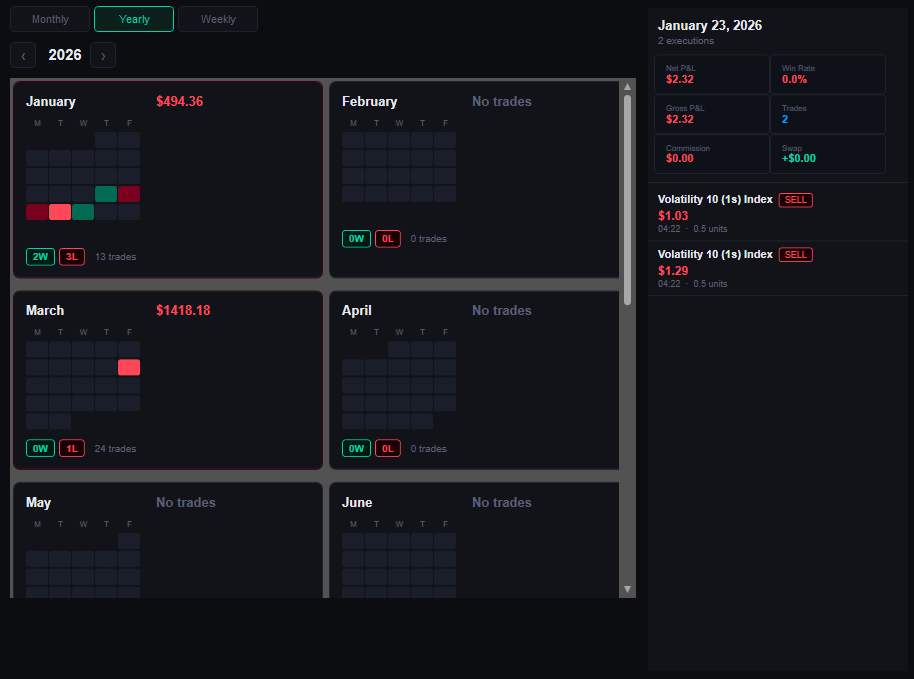Click the 3L losses badge under January
The height and width of the screenshot is (679, 914).
(71, 256)
